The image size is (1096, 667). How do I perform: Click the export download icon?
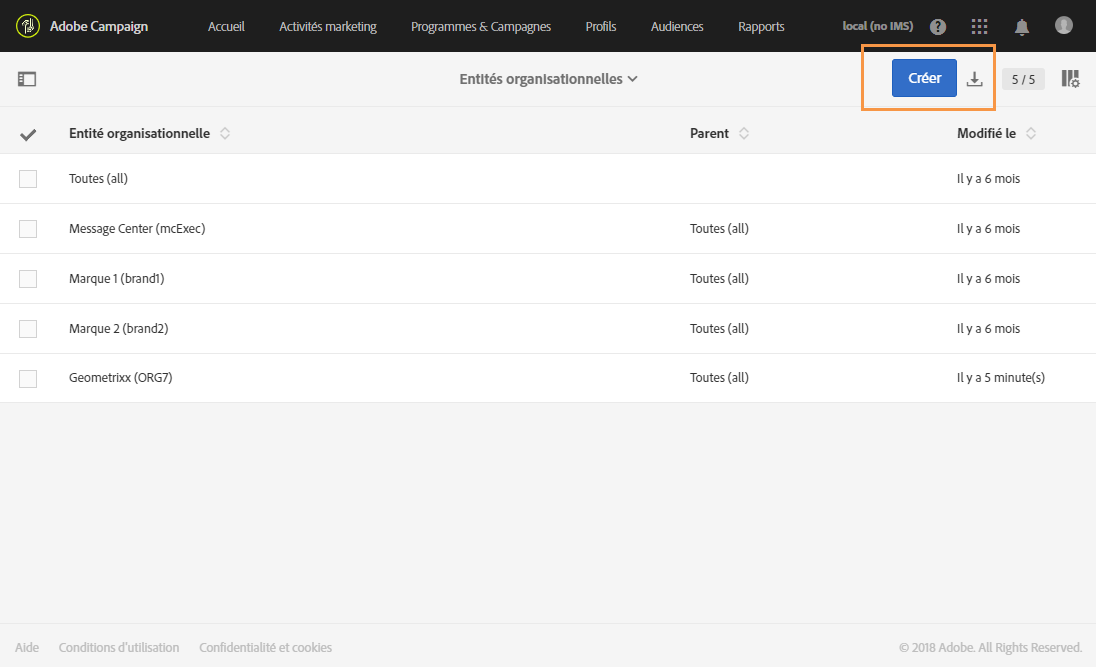(x=974, y=79)
